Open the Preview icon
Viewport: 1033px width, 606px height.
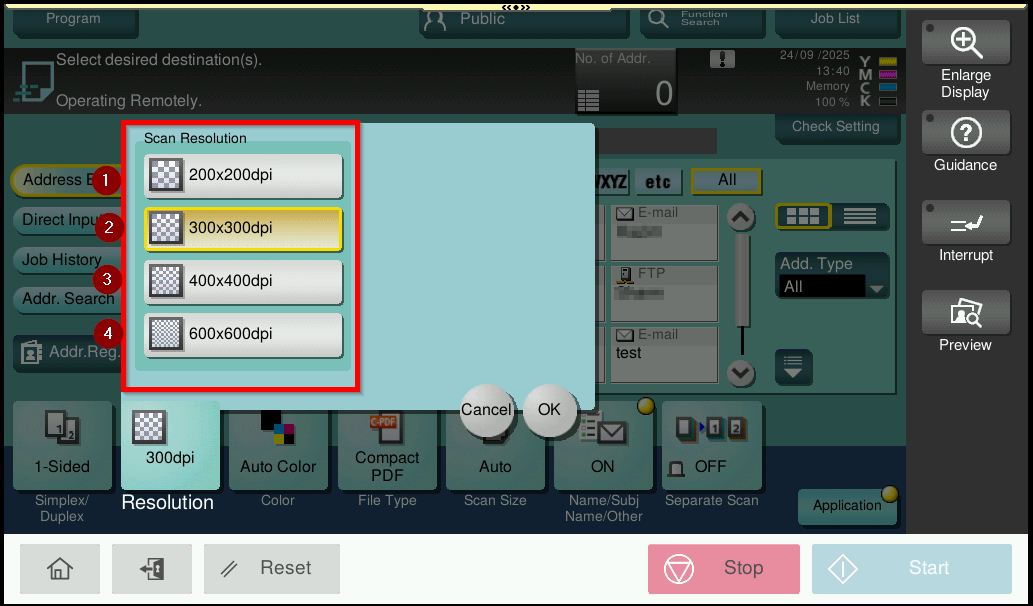tap(965, 314)
